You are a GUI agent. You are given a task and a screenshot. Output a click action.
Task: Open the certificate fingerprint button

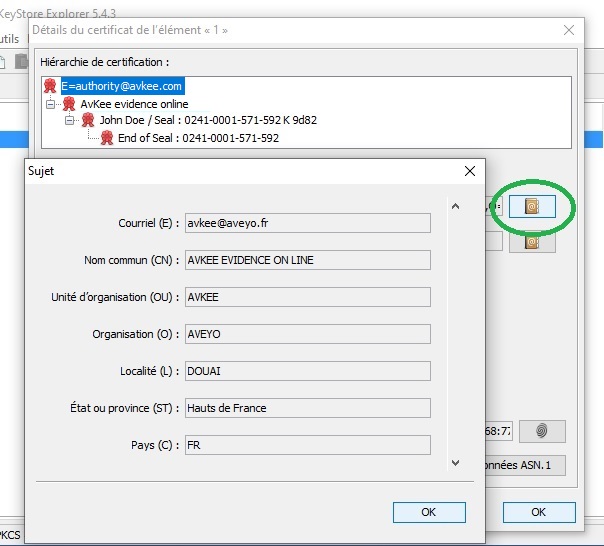(542, 431)
